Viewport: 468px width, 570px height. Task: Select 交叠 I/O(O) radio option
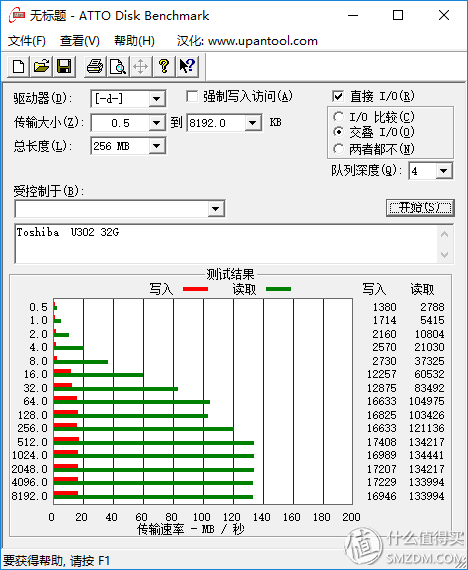pyautogui.click(x=338, y=132)
